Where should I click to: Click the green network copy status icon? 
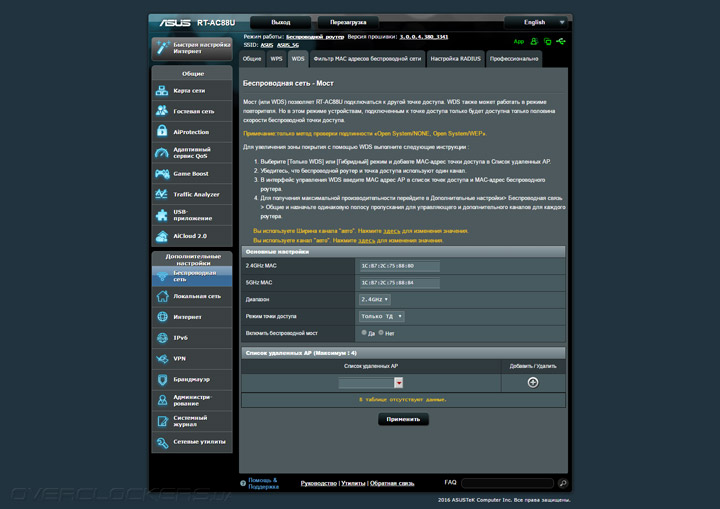click(x=547, y=41)
